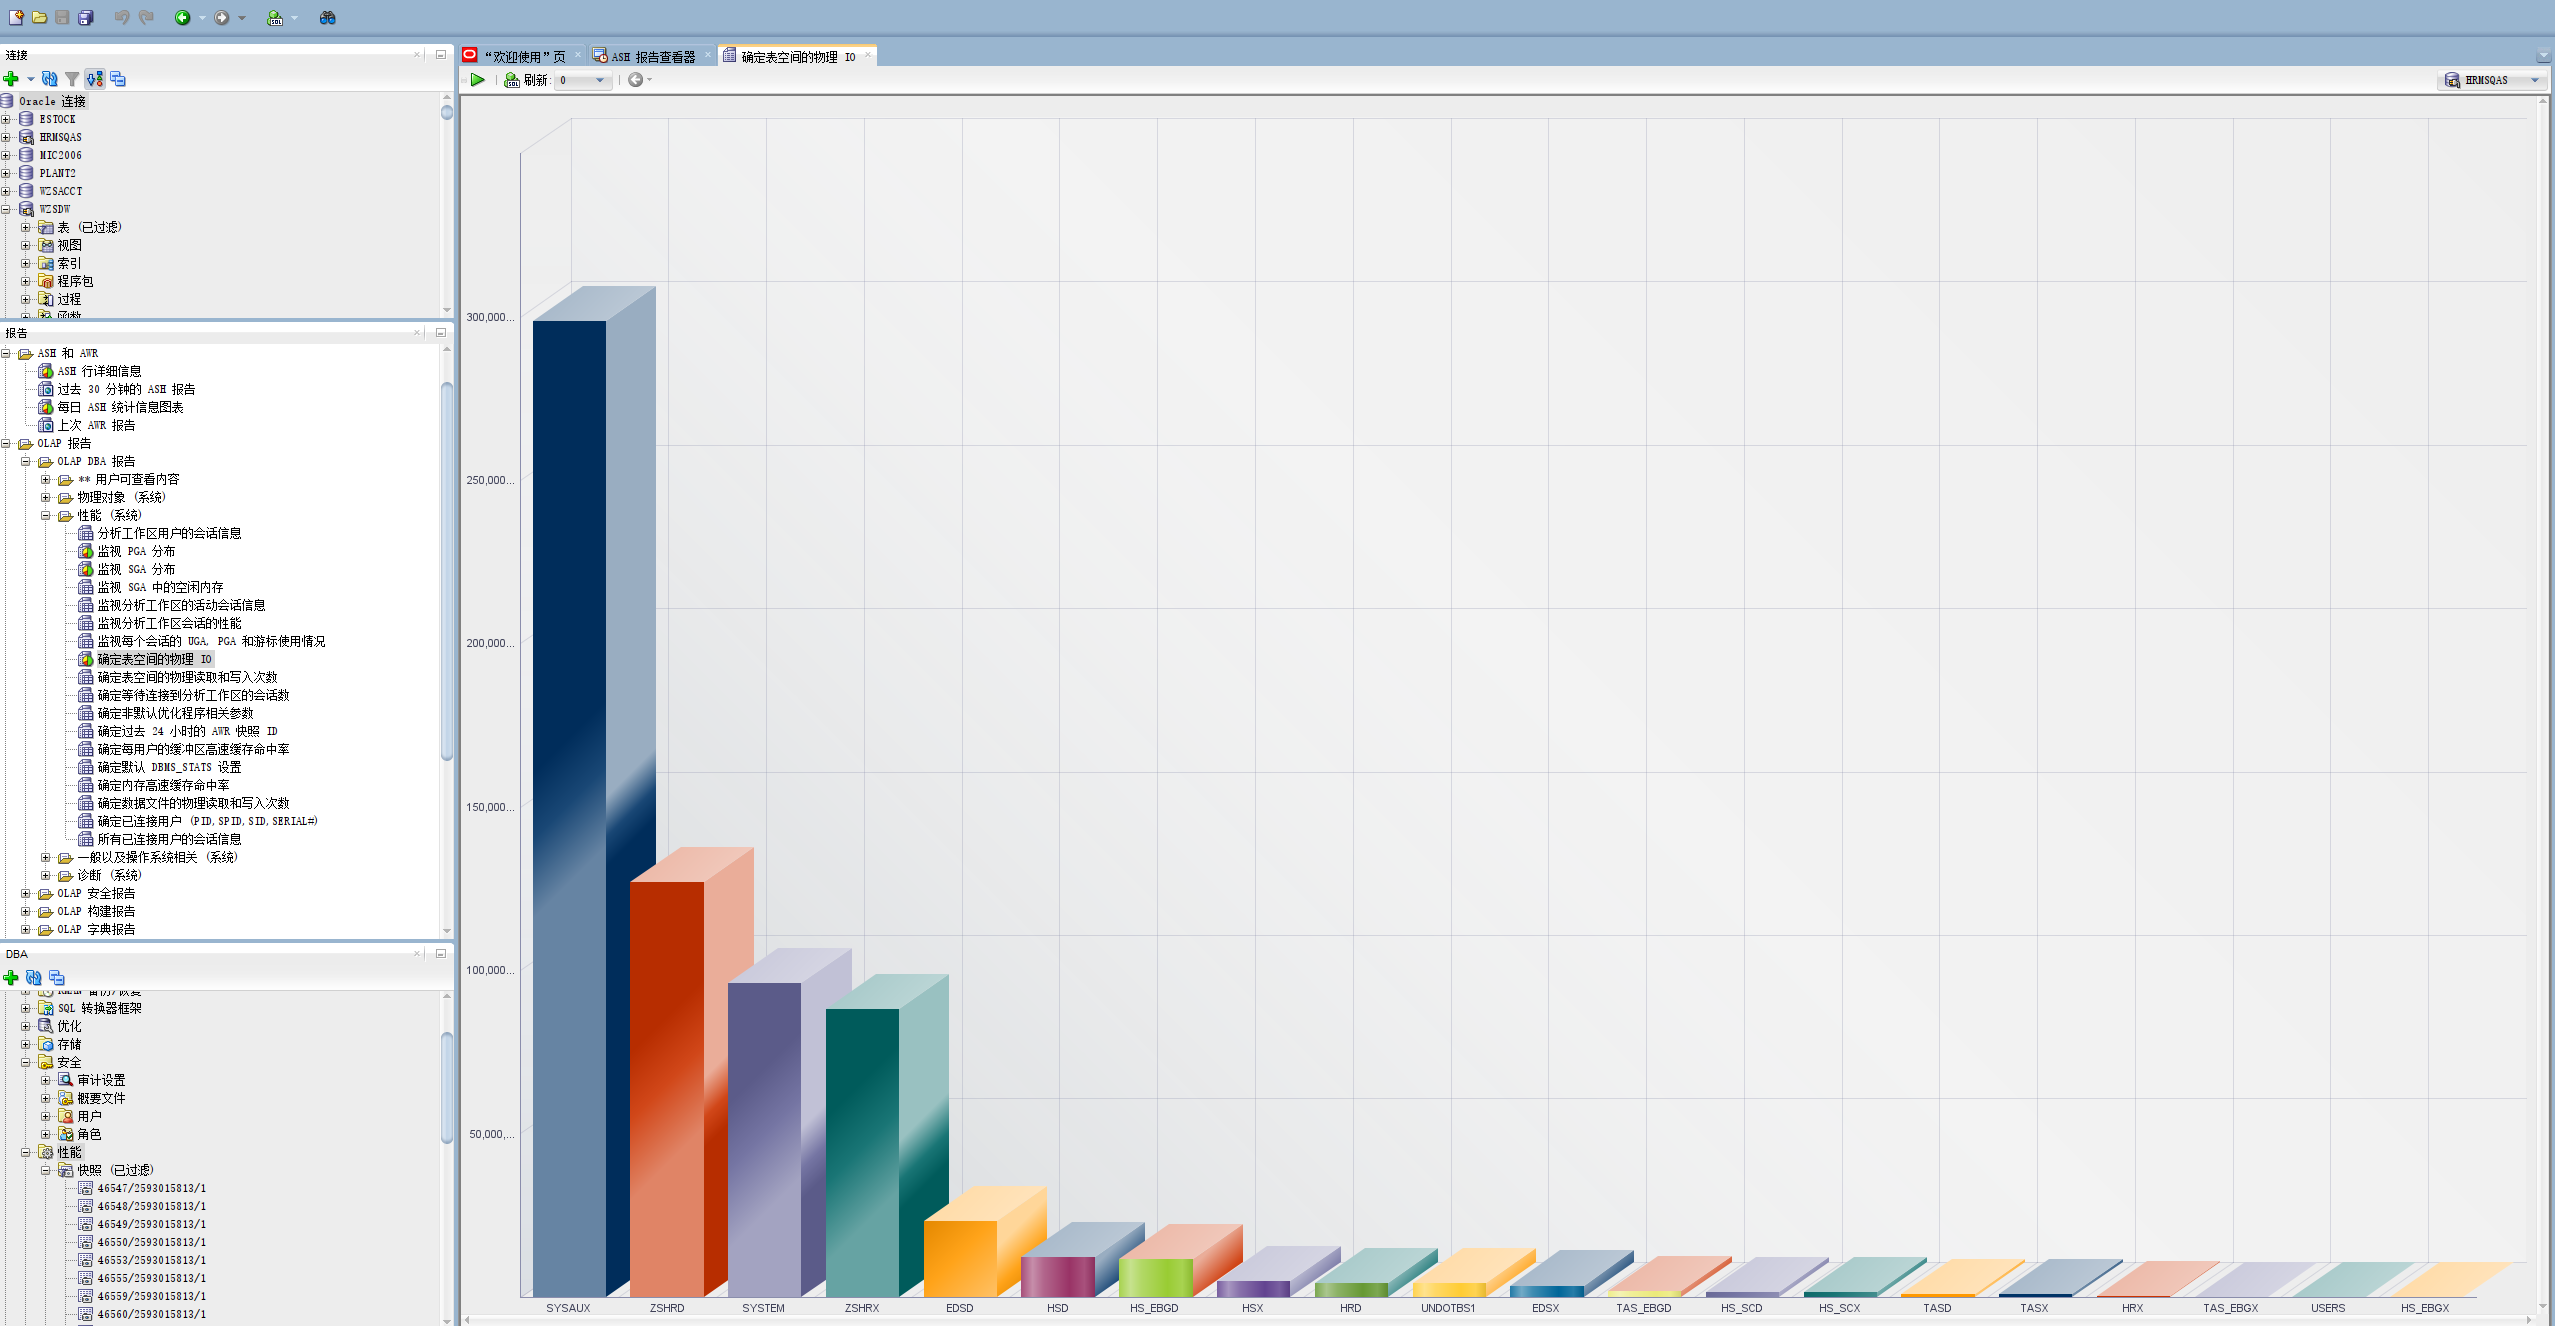Image resolution: width=2555 pixels, height=1326 pixels.
Task: Switch to the ASH 报告查看器 tab
Action: coord(652,56)
